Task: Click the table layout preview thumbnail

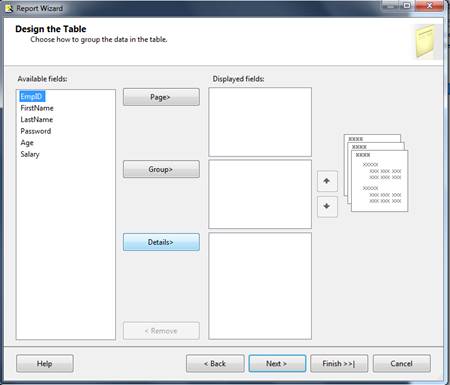Action: (x=376, y=173)
